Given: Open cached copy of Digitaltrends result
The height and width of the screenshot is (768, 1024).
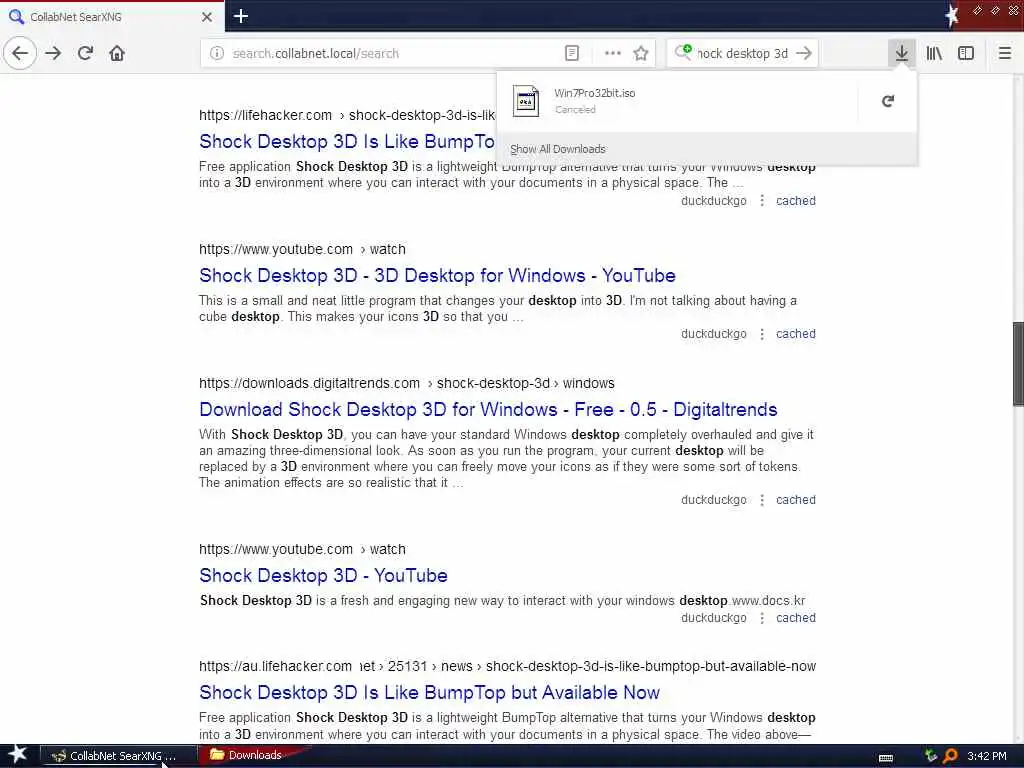Looking at the screenshot, I should click(x=795, y=500).
